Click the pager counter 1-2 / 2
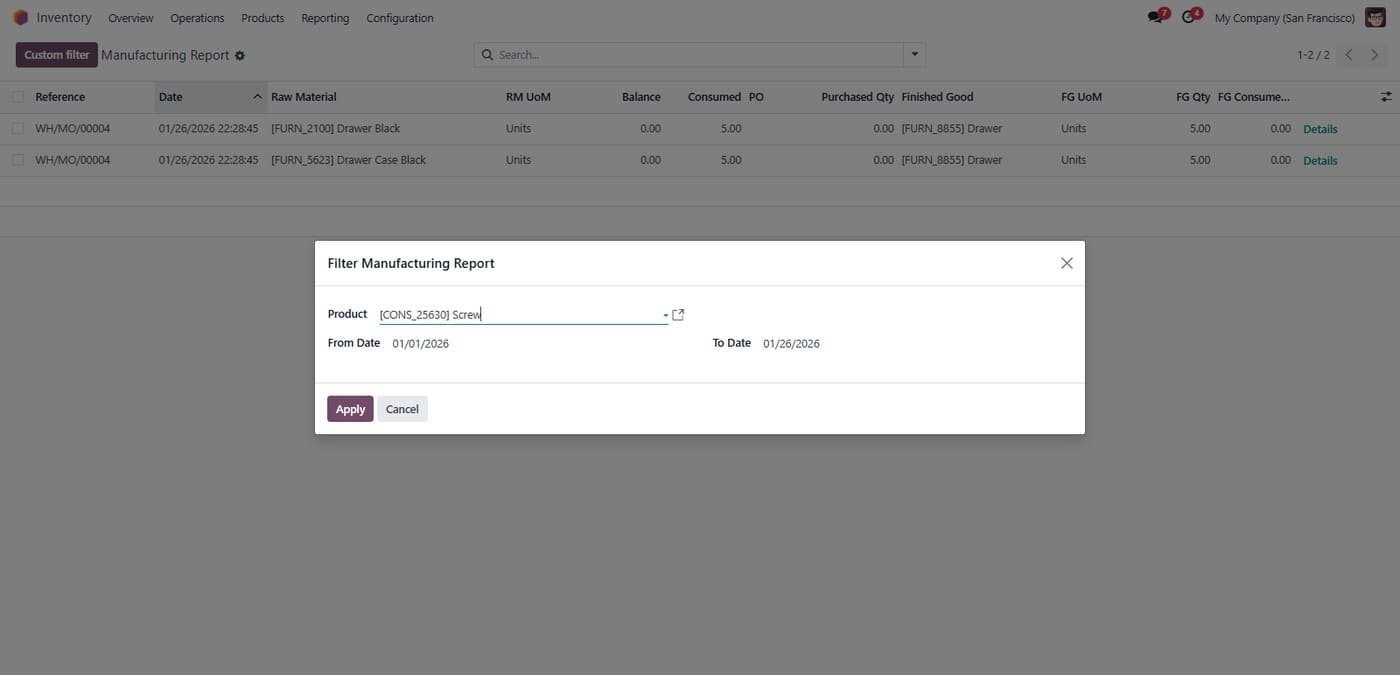 tap(1313, 55)
